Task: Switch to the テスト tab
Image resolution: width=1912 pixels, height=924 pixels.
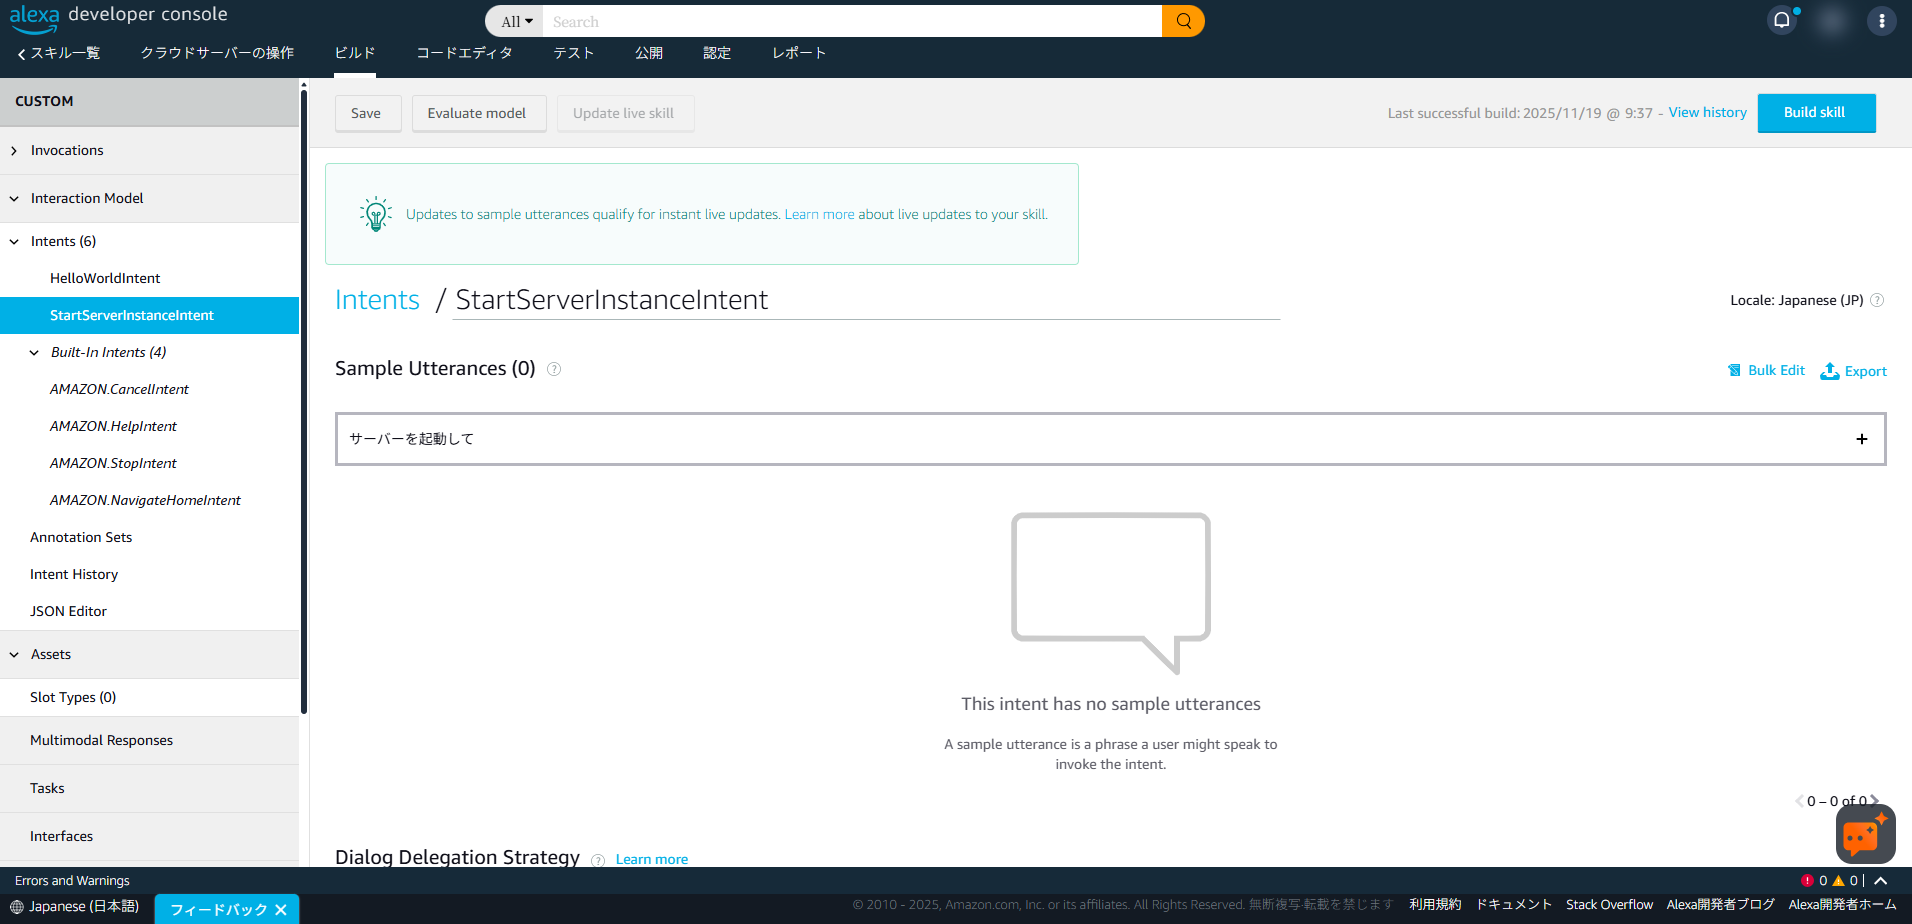Action: pyautogui.click(x=573, y=53)
